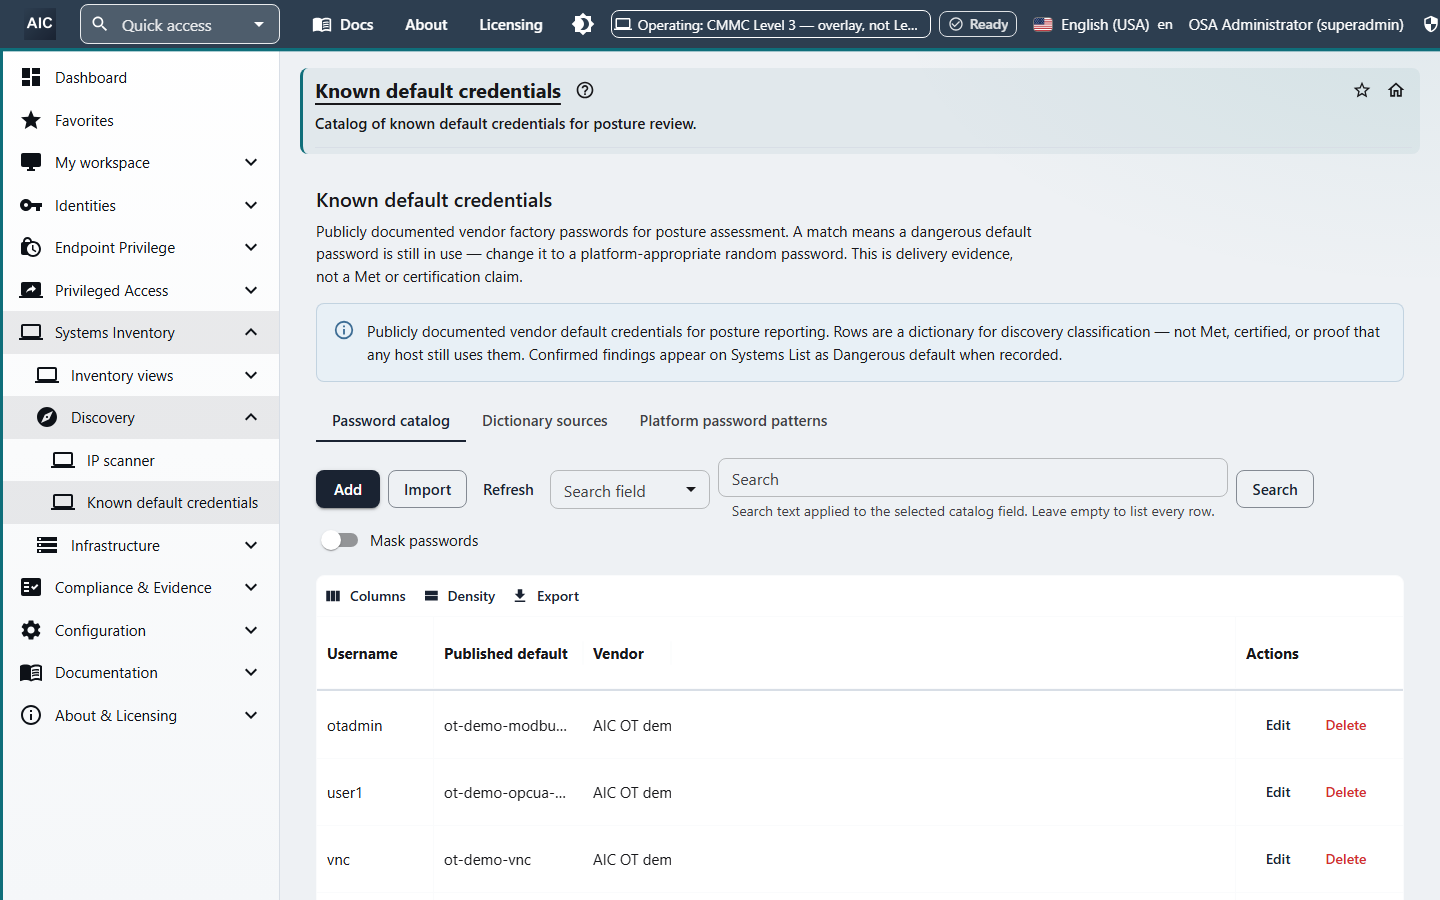The image size is (1440, 900).
Task: Collapse the Systems Inventory section
Action: pos(141,332)
